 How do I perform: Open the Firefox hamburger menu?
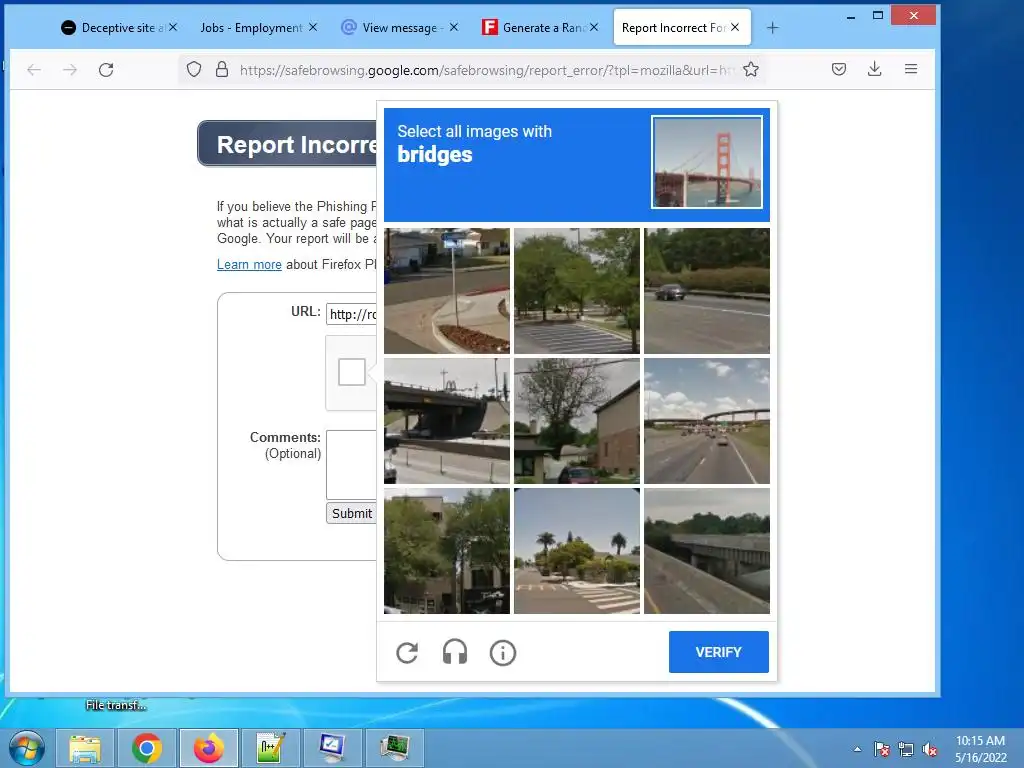[911, 69]
